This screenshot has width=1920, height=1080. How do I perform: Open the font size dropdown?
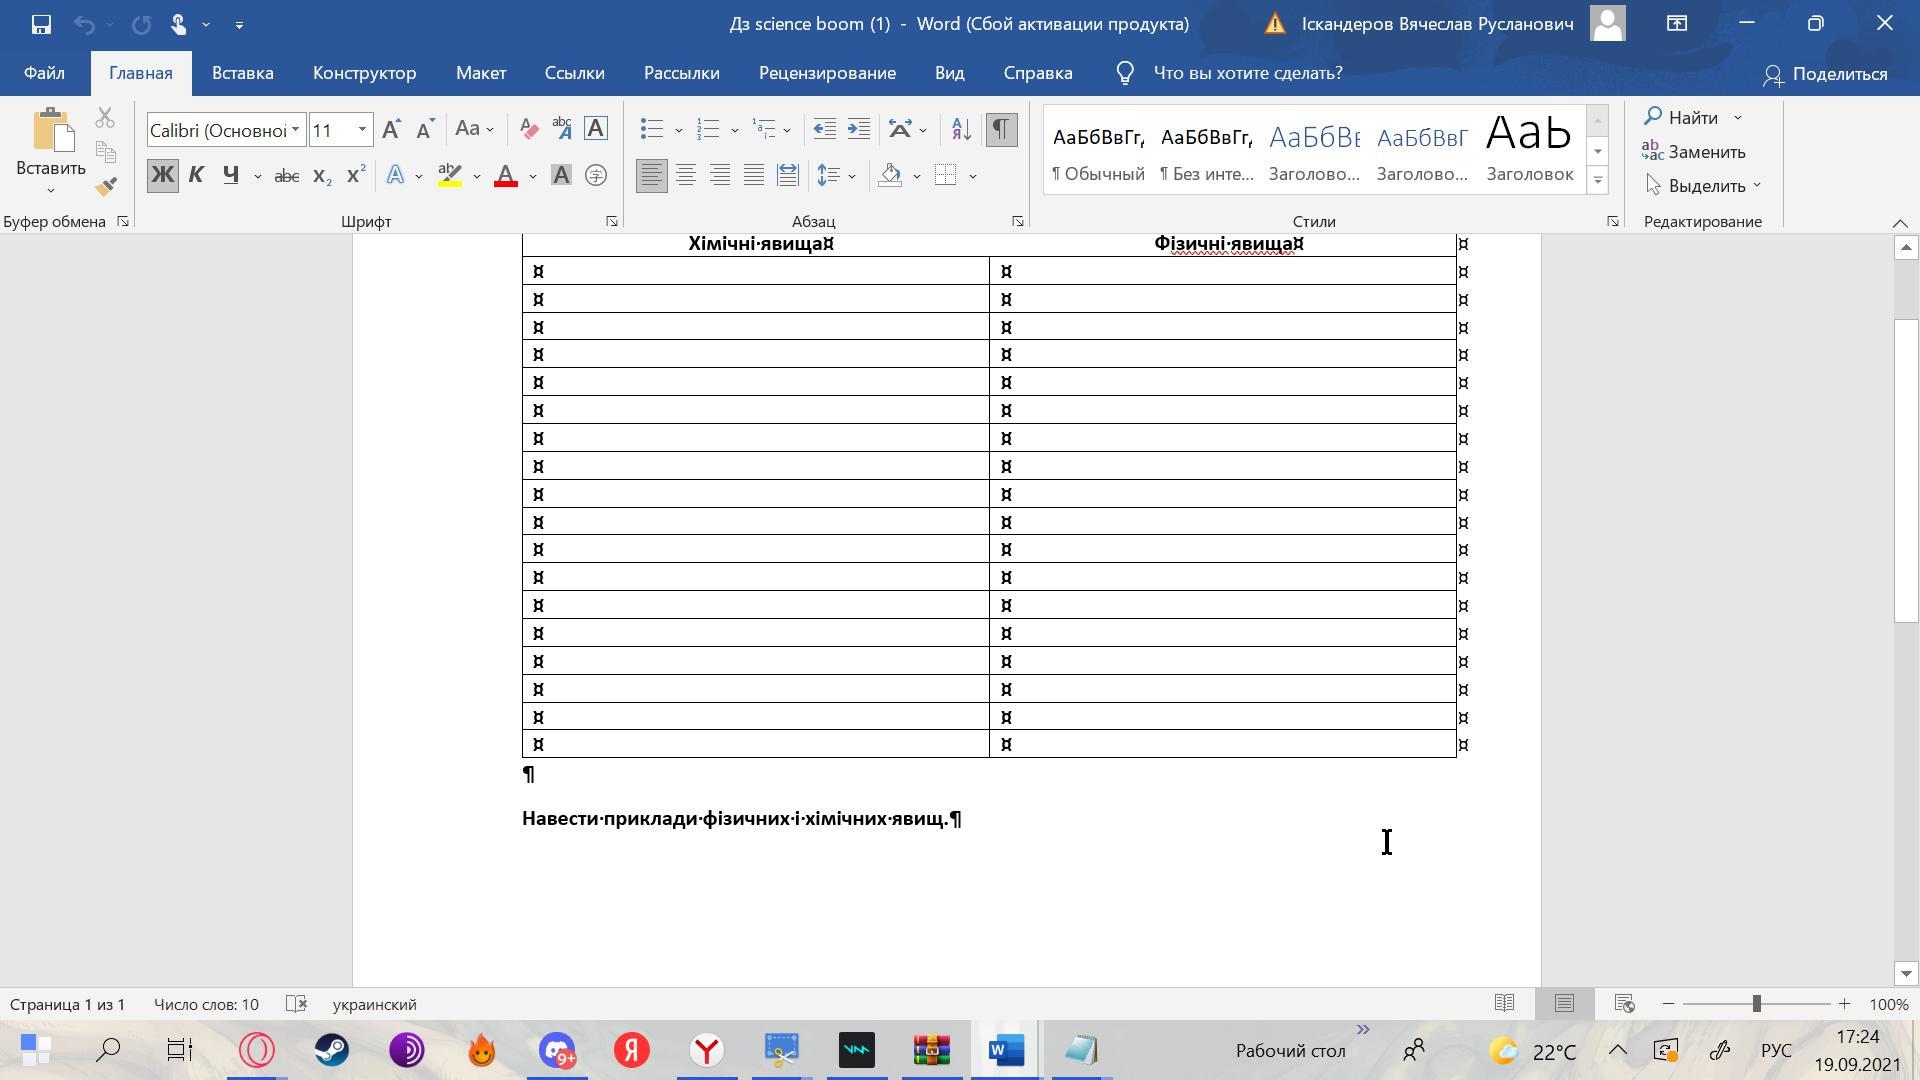tap(362, 130)
